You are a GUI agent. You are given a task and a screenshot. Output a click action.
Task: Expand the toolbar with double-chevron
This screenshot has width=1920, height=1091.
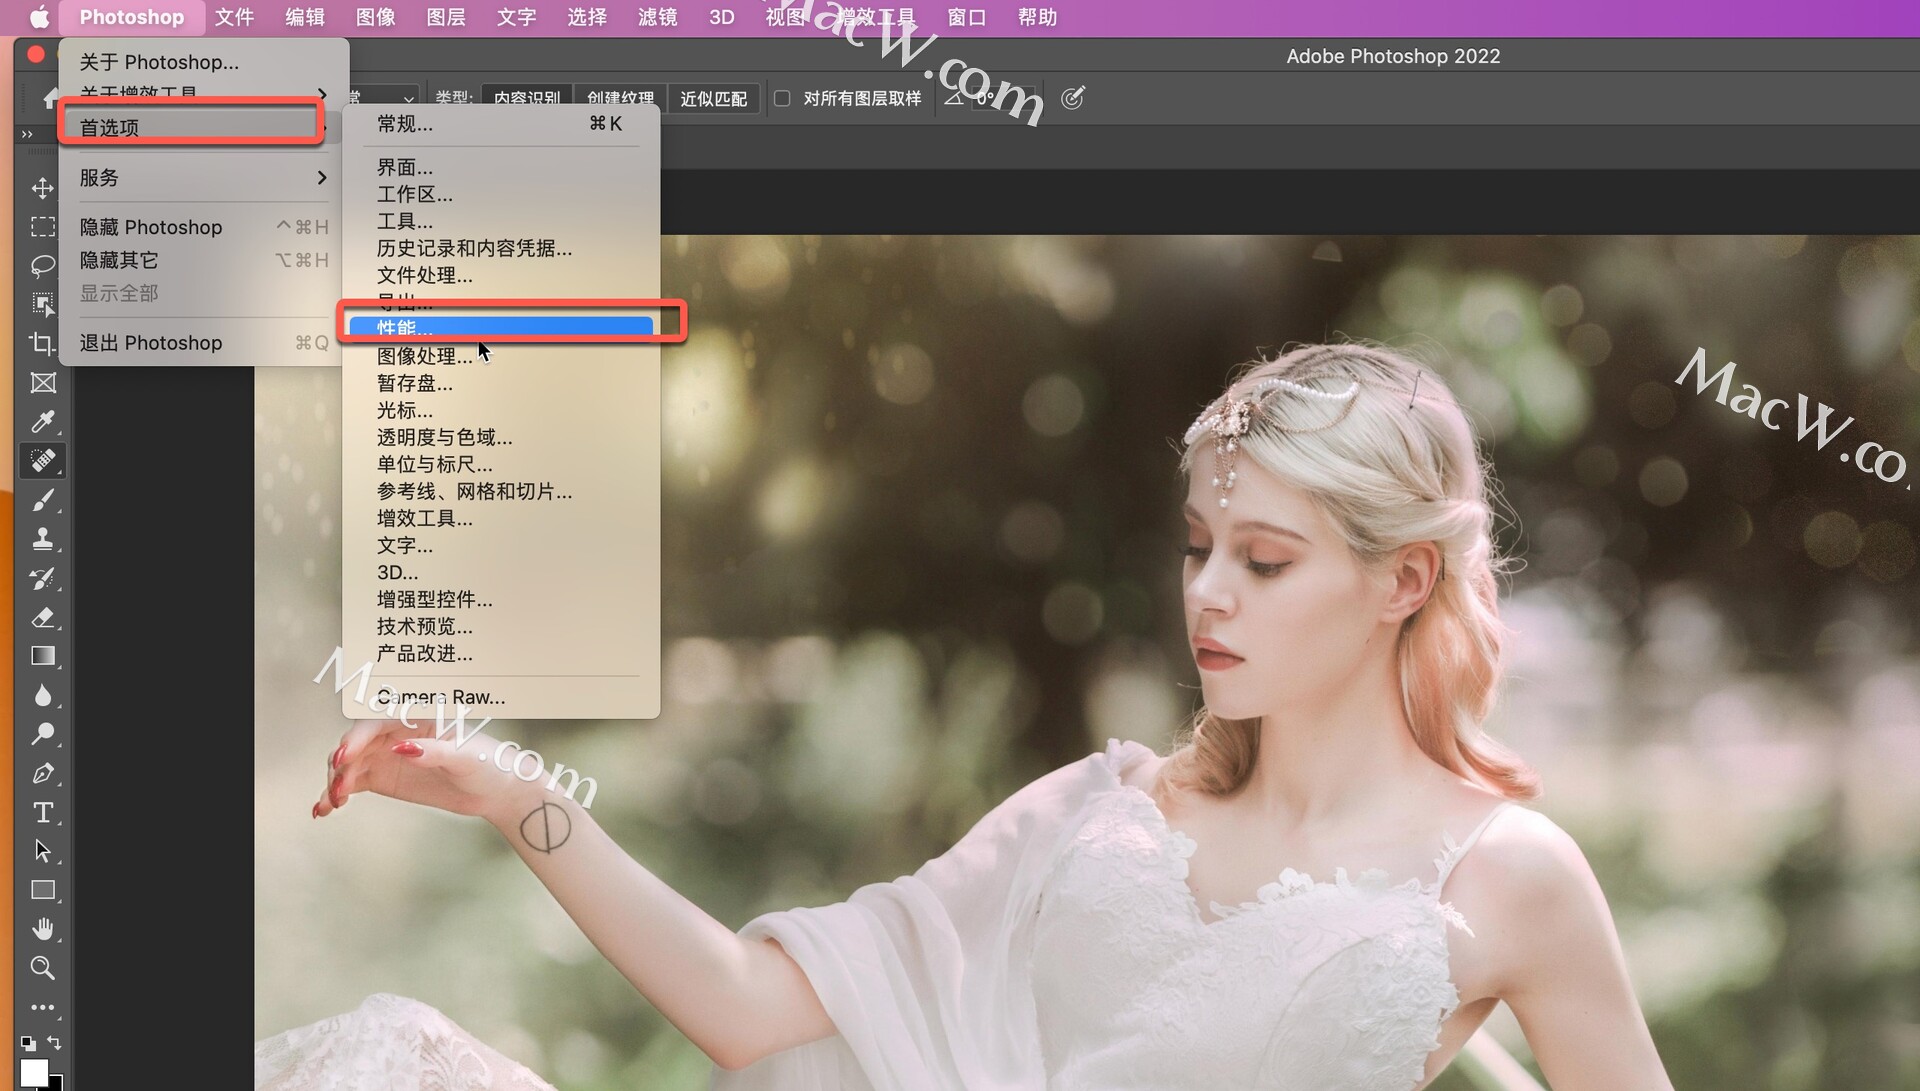(27, 134)
